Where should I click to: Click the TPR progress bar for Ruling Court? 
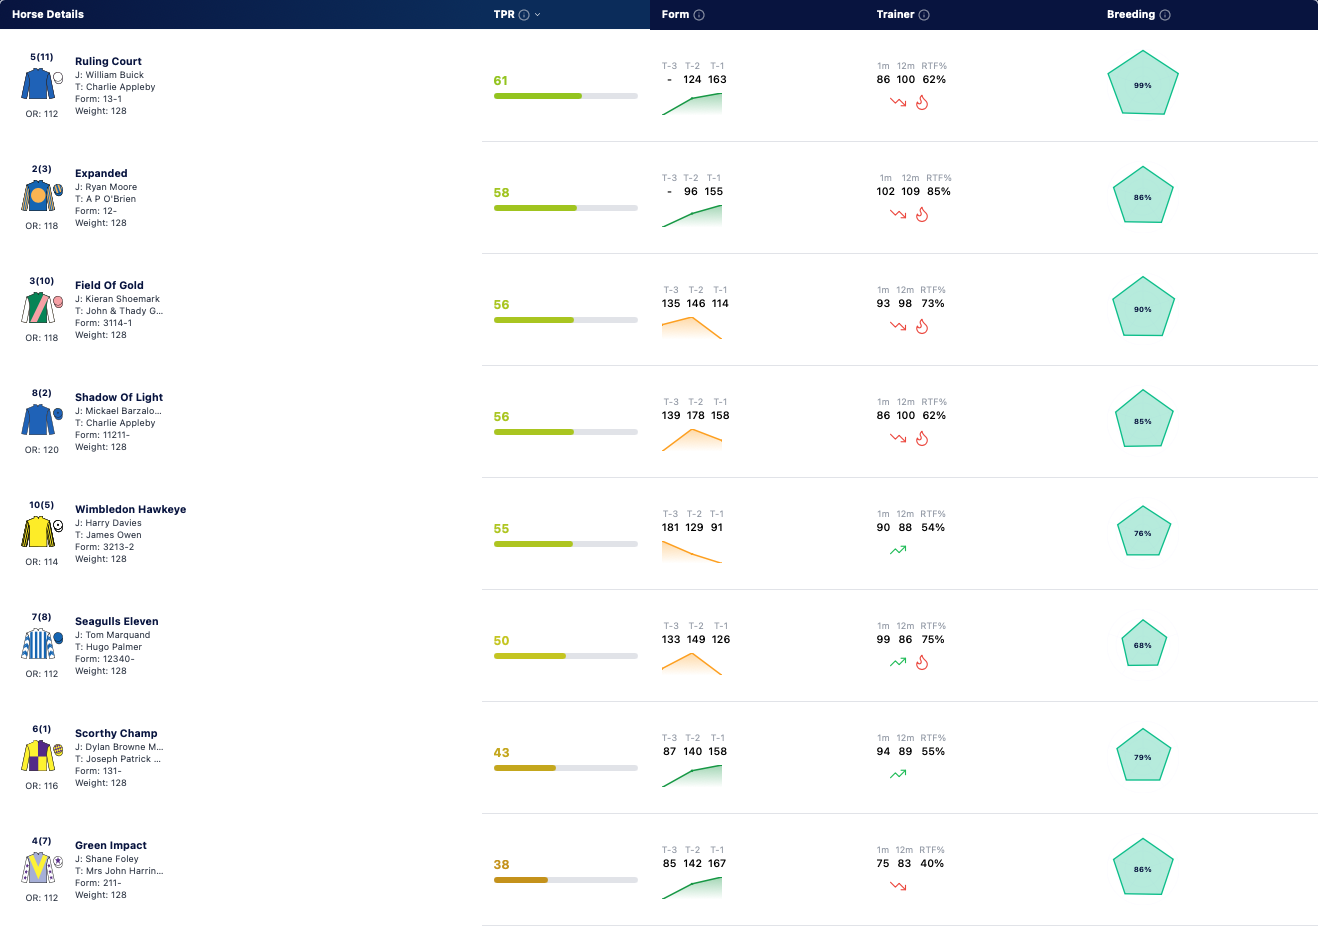point(566,96)
